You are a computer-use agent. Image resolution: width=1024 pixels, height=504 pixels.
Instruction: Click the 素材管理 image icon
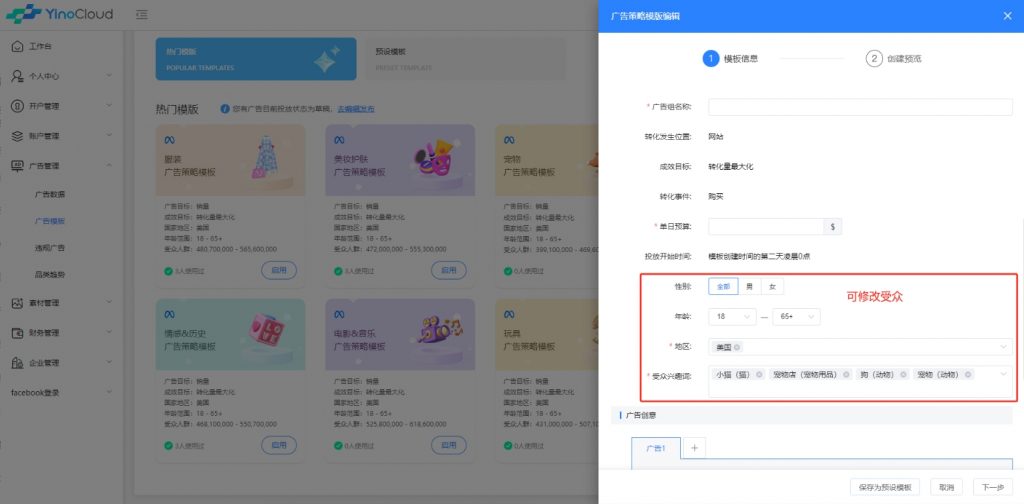tap(18, 303)
